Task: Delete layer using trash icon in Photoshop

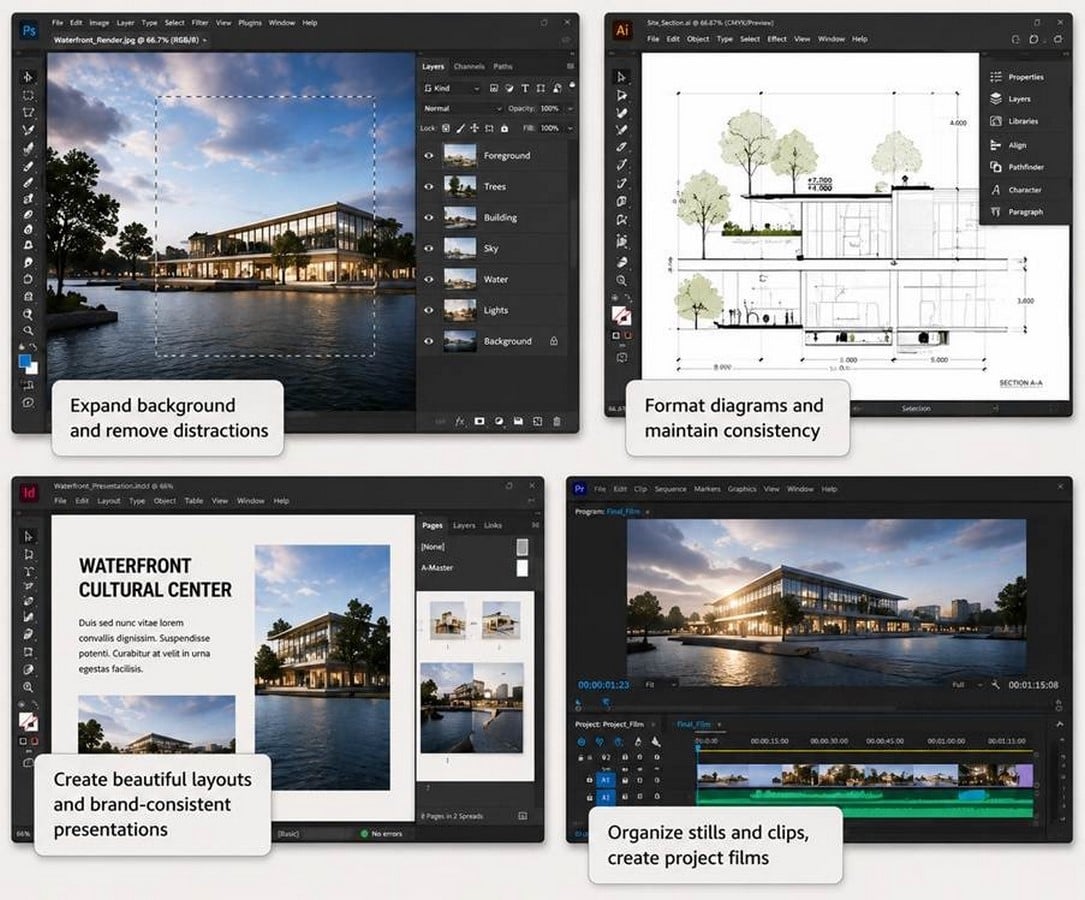Action: pyautogui.click(x=557, y=421)
